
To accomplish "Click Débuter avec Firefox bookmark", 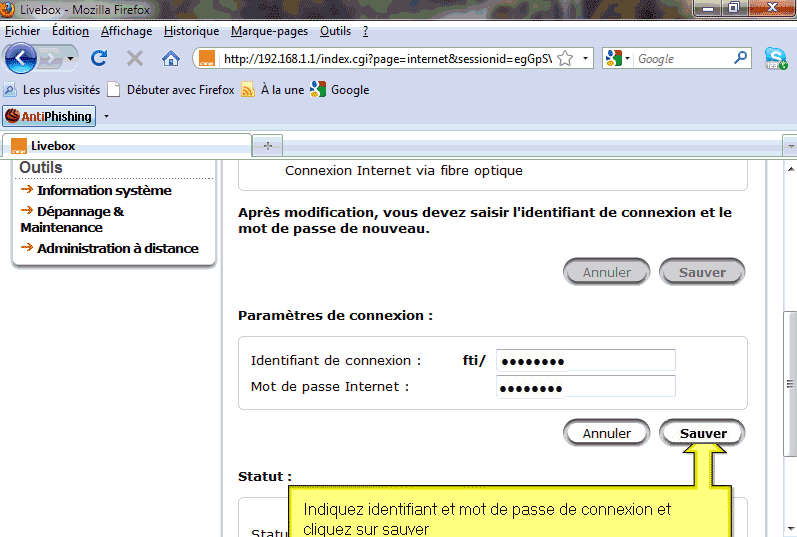I will point(171,90).
